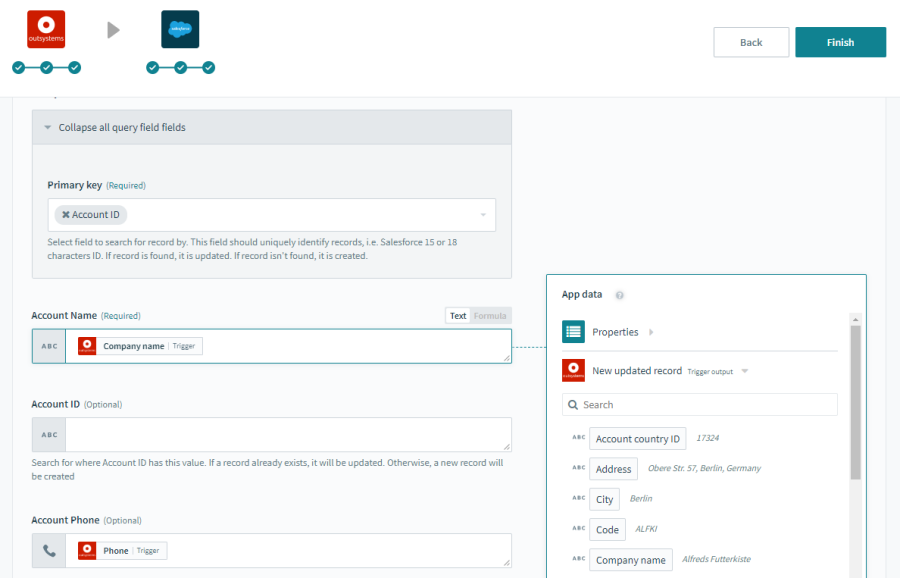Expand the Primary key dropdown
This screenshot has height=578, width=900.
pos(482,214)
